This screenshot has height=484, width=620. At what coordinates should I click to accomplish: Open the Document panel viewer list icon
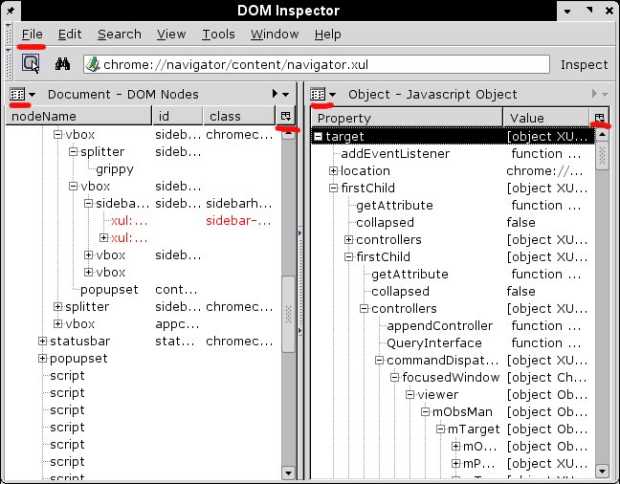tap(17, 95)
